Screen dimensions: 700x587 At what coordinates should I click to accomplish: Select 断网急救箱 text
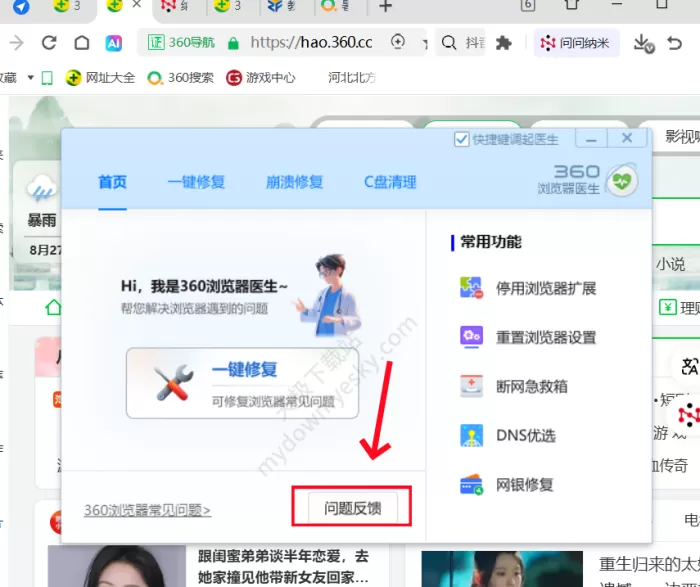point(532,387)
